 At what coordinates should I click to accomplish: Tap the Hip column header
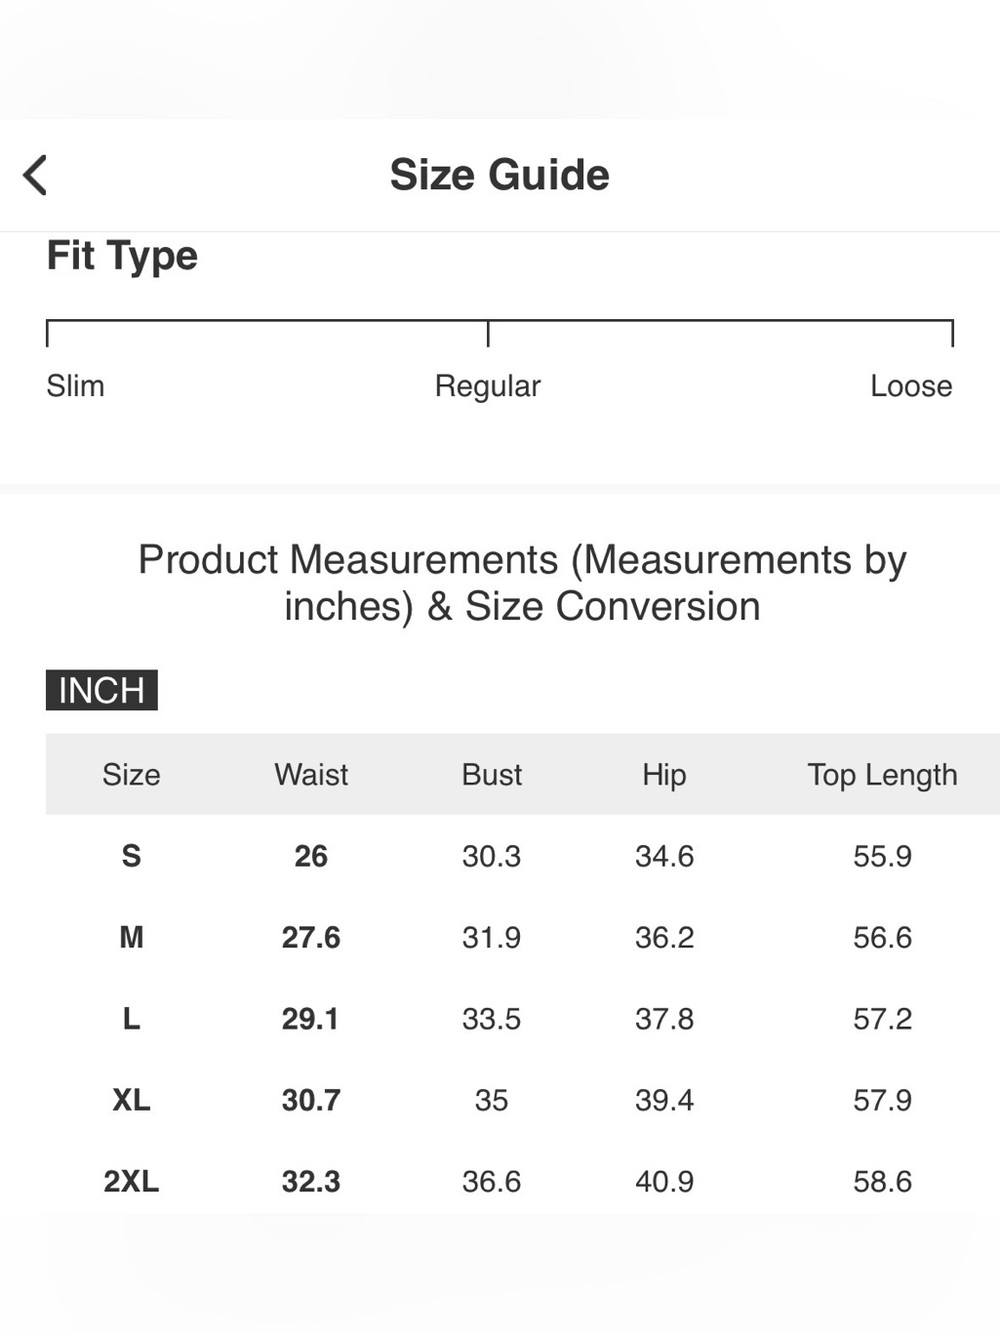[x=664, y=775]
